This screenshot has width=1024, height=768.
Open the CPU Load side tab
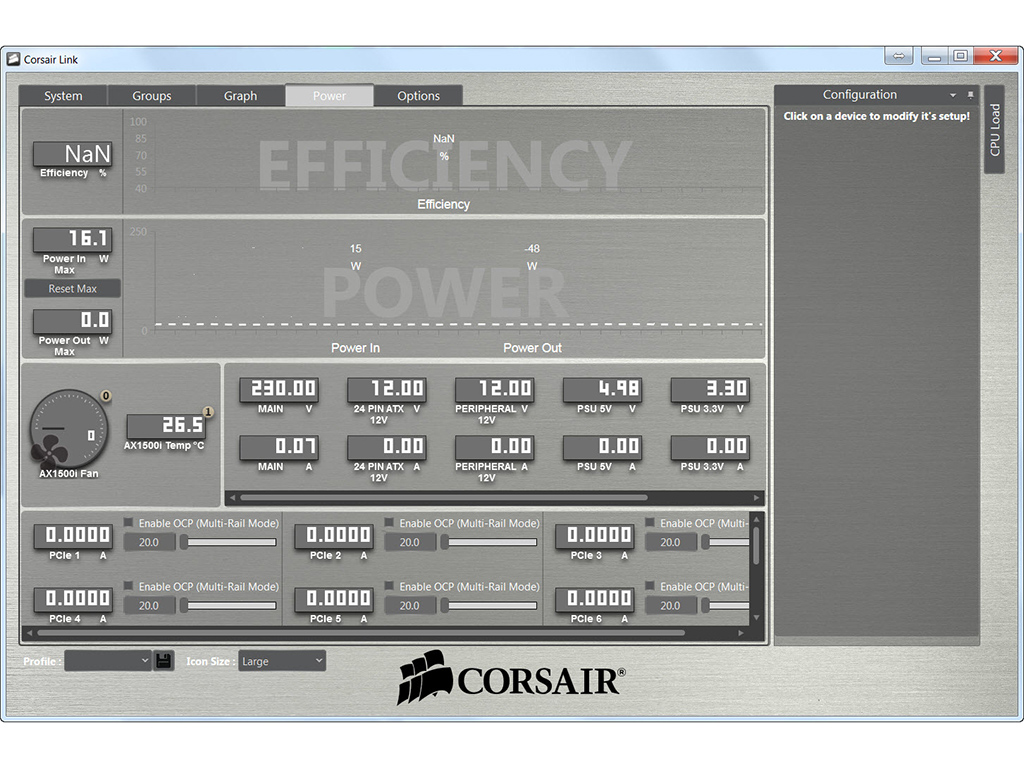(995, 129)
